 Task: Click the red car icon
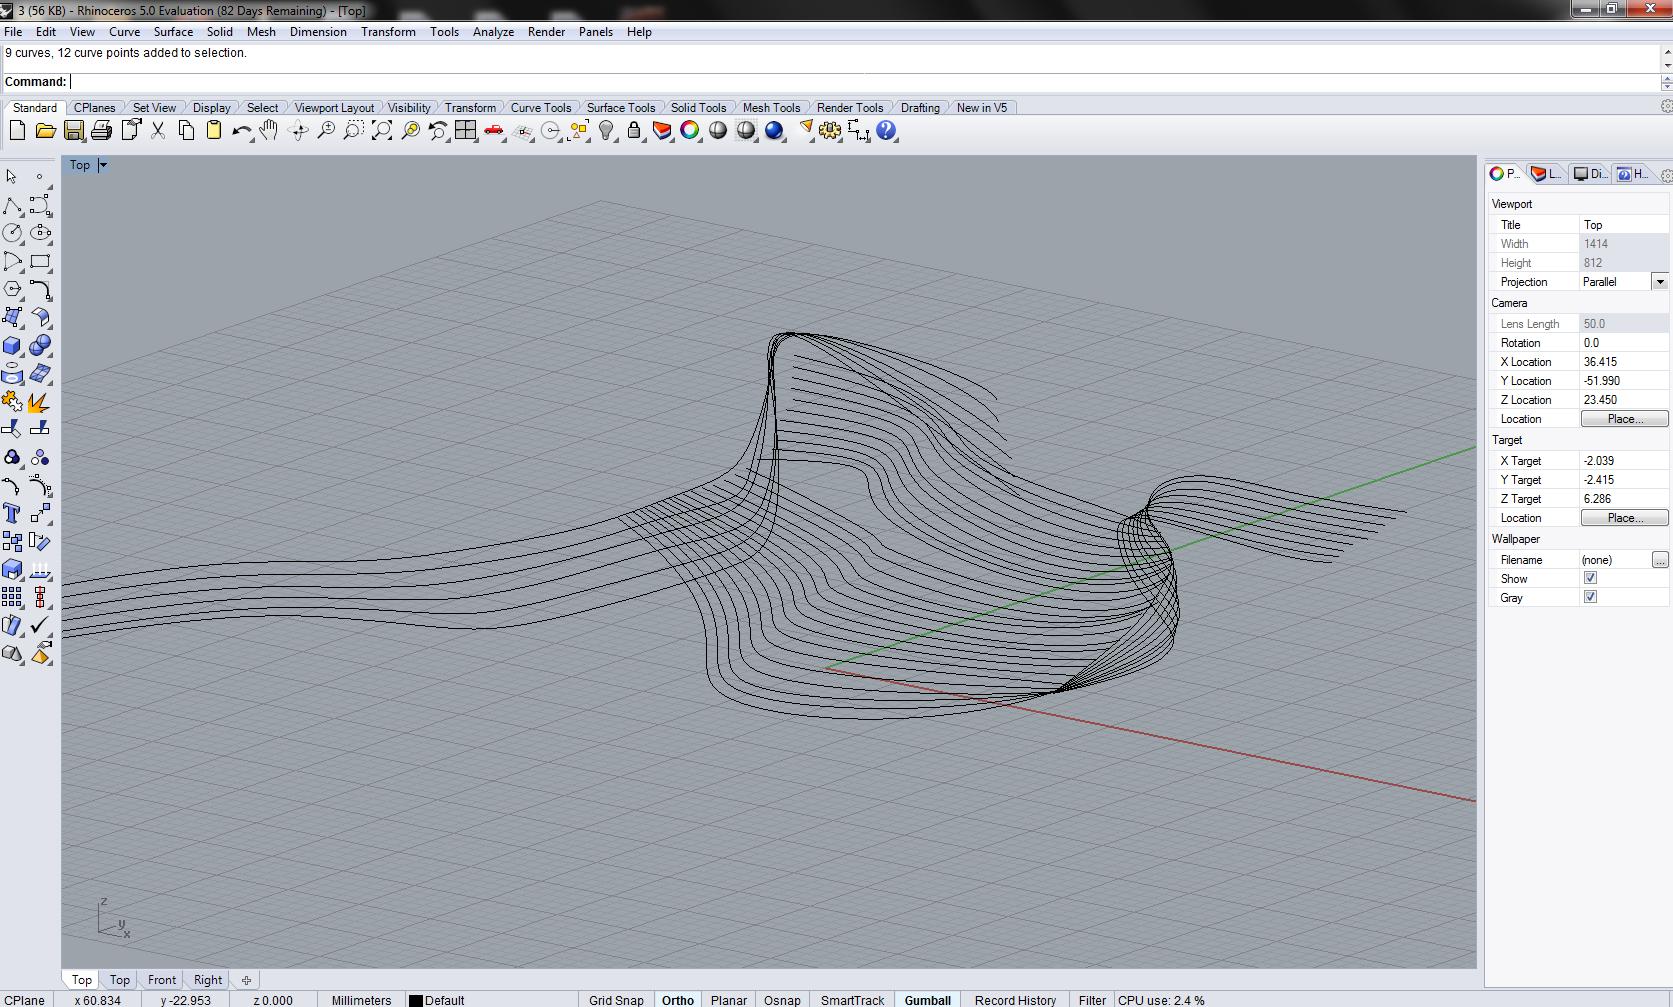(x=494, y=131)
